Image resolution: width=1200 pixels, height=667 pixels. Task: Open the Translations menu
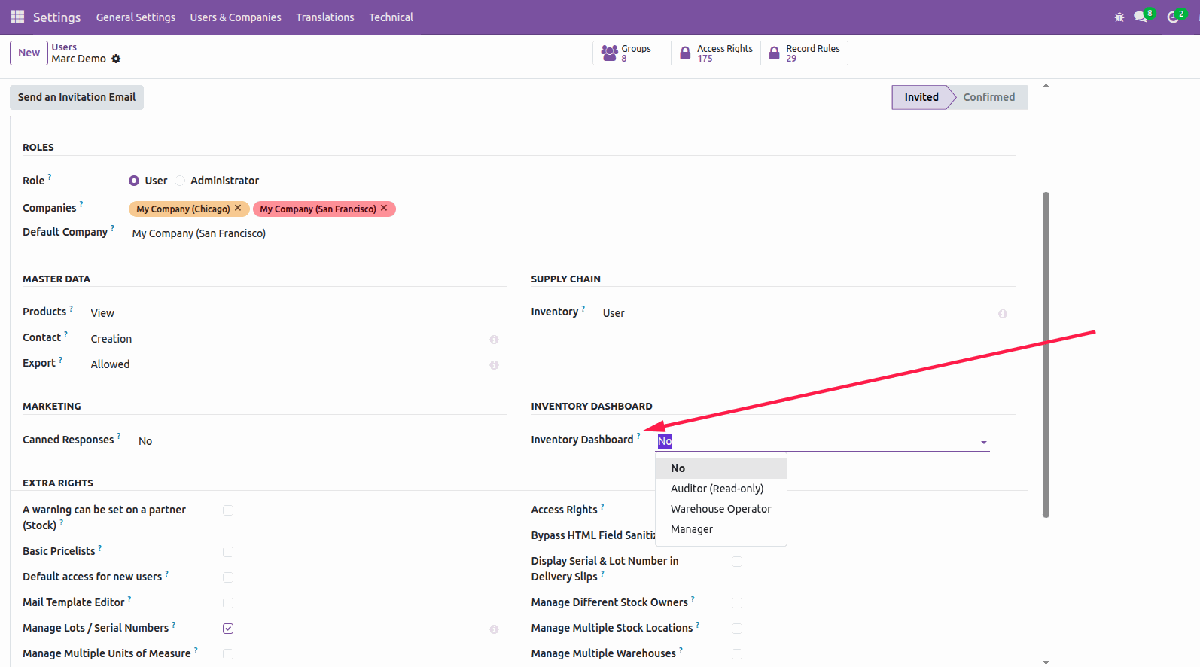tap(325, 17)
